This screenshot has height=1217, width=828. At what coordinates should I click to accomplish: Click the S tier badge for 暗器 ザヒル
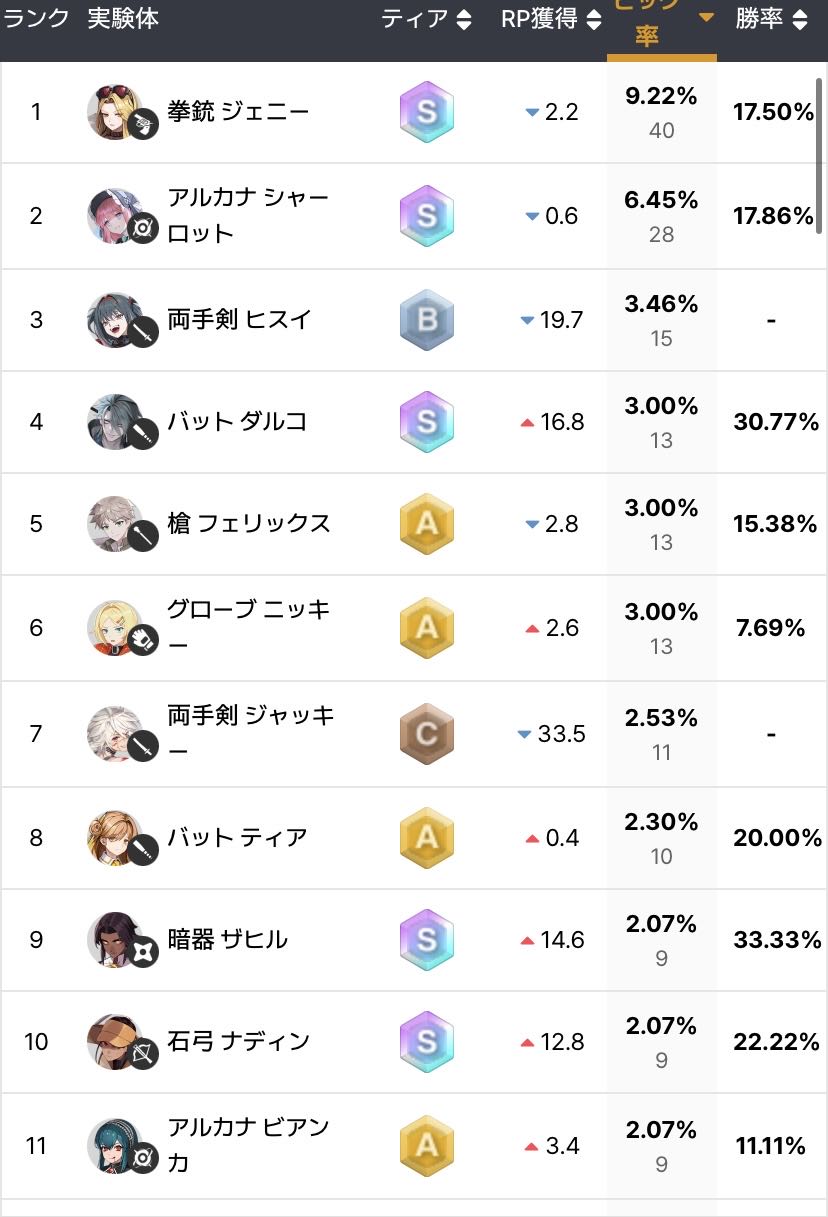pos(427,939)
